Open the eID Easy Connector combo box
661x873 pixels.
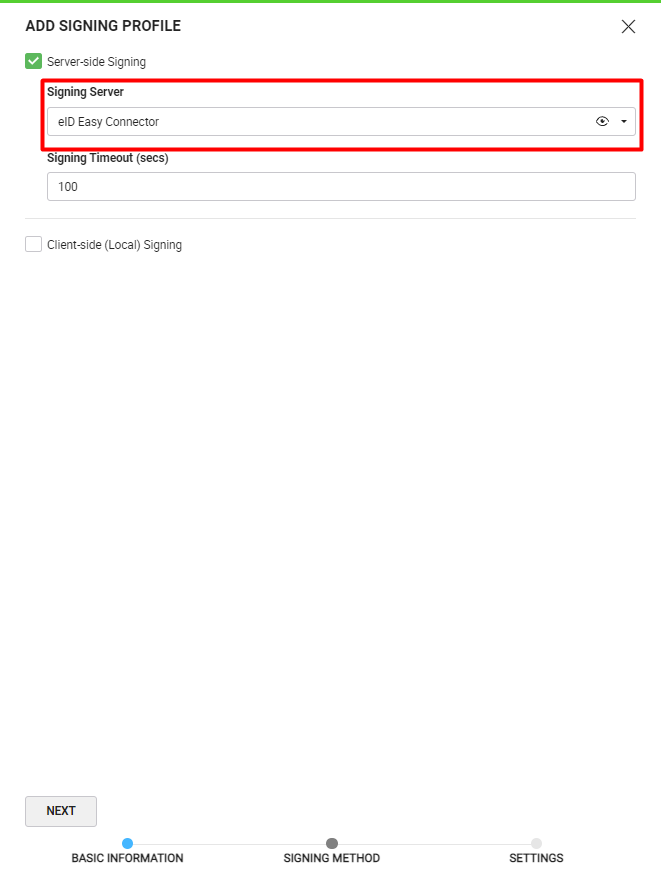[x=300, y=122]
